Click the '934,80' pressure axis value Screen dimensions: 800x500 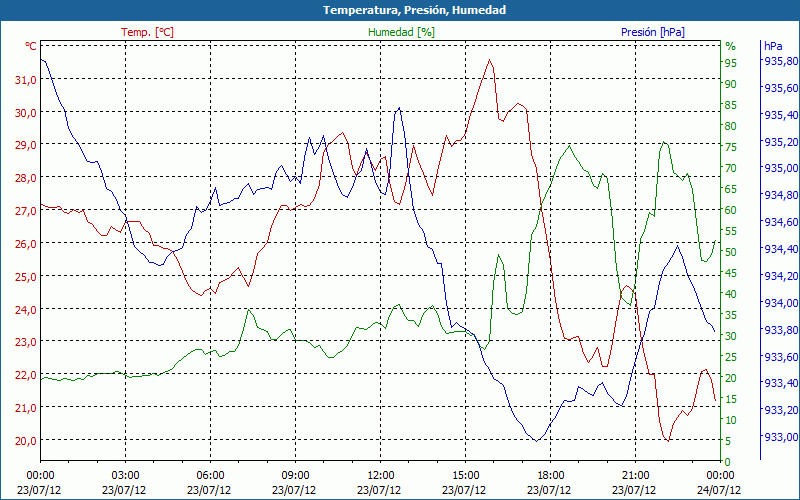click(x=780, y=195)
